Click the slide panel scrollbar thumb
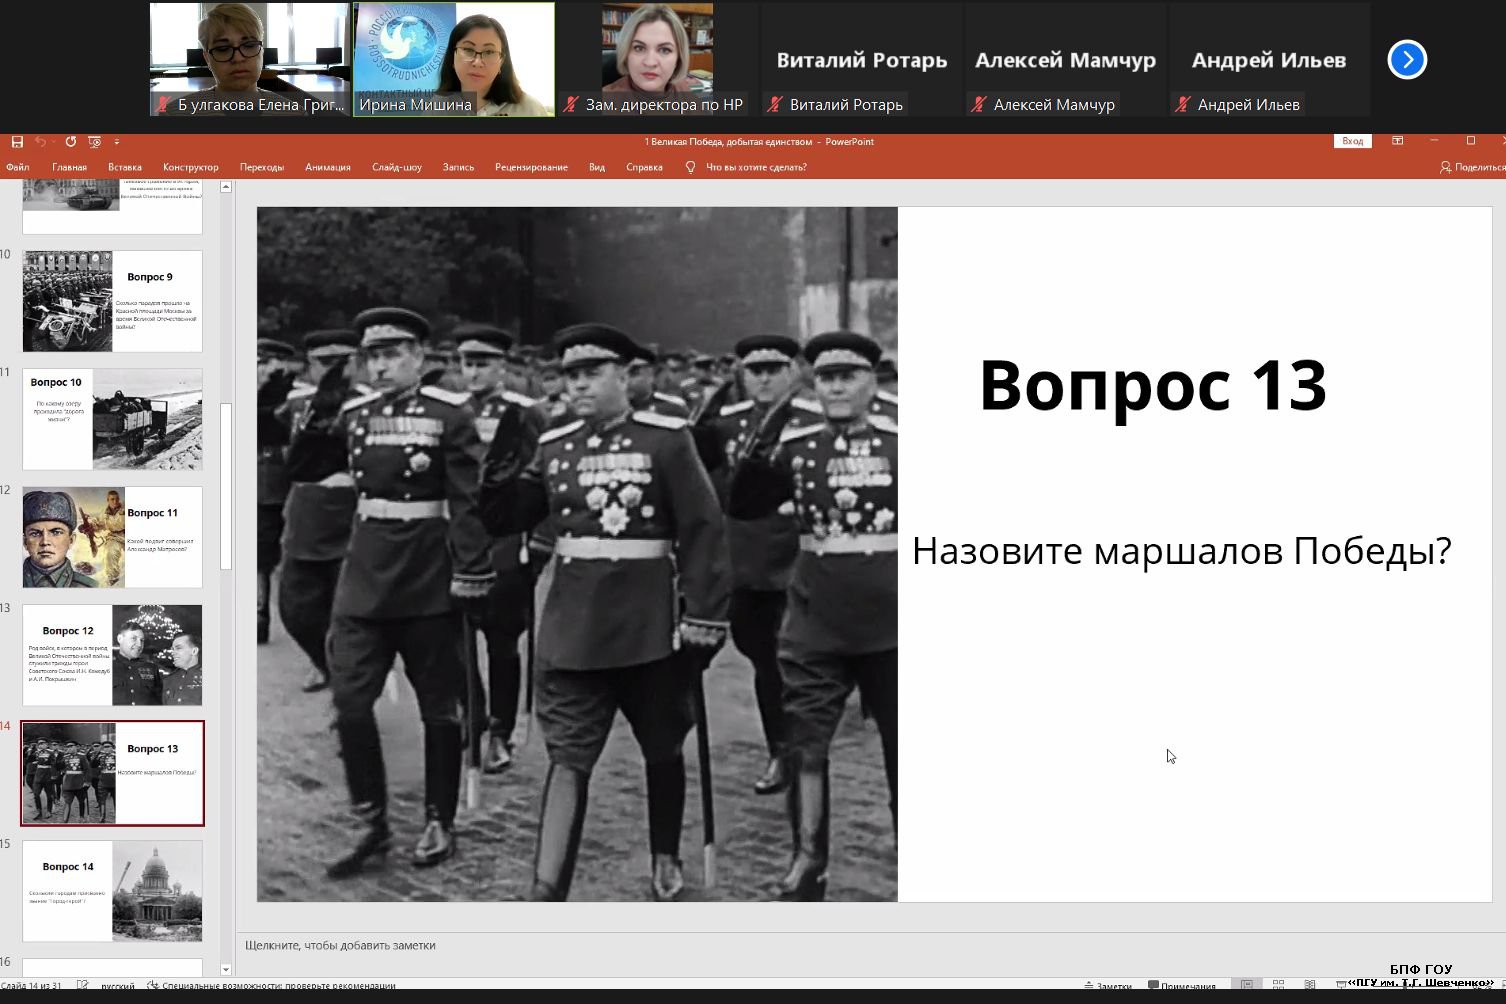Image resolution: width=1506 pixels, height=1004 pixels. click(x=226, y=486)
